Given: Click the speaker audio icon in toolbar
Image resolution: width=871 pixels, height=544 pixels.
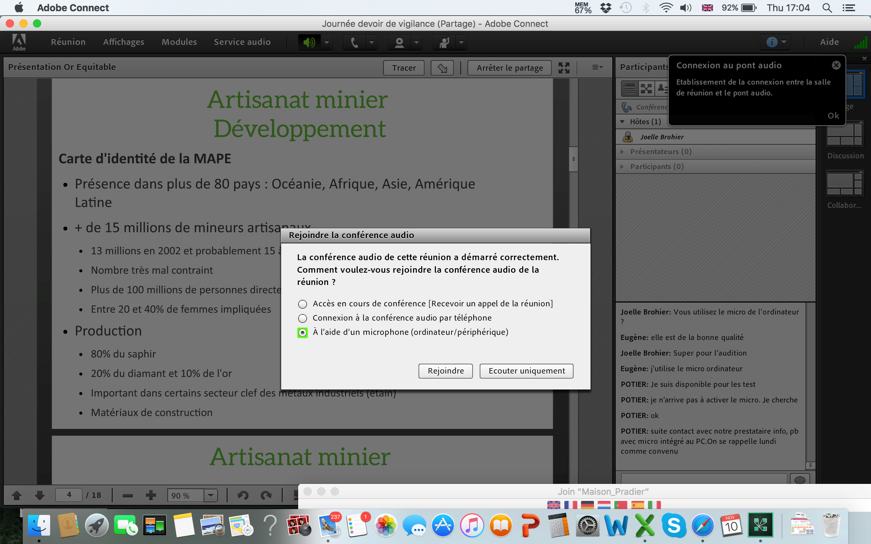Looking at the screenshot, I should 309,42.
